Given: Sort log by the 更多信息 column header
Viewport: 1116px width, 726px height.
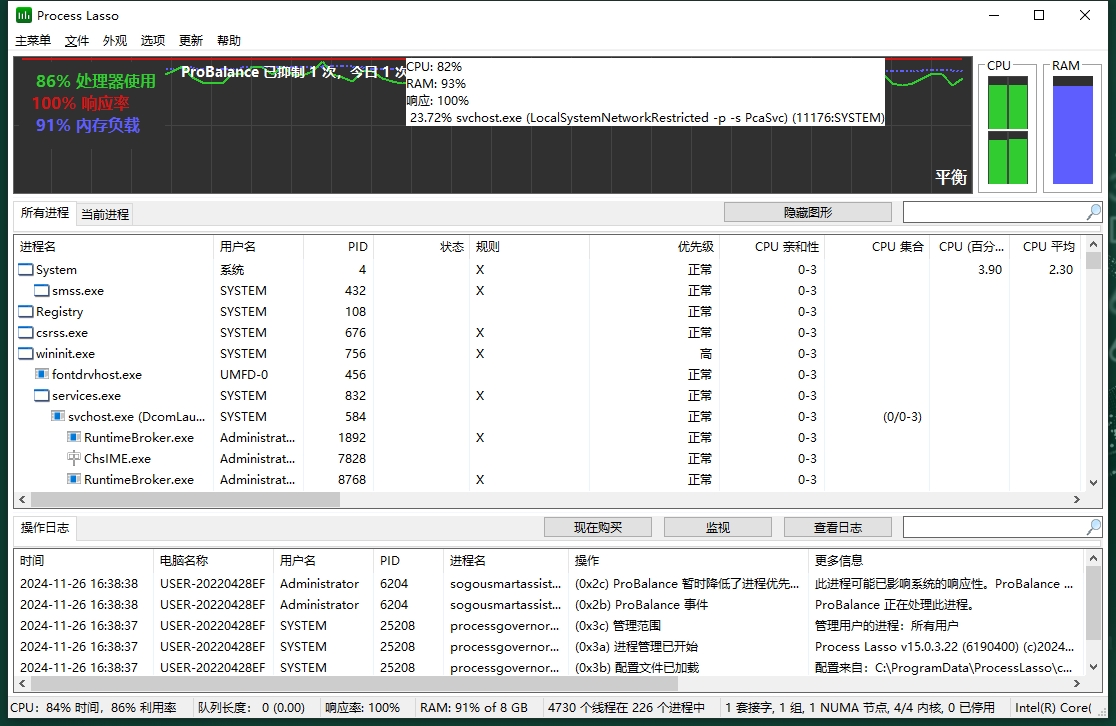Looking at the screenshot, I should (x=946, y=561).
